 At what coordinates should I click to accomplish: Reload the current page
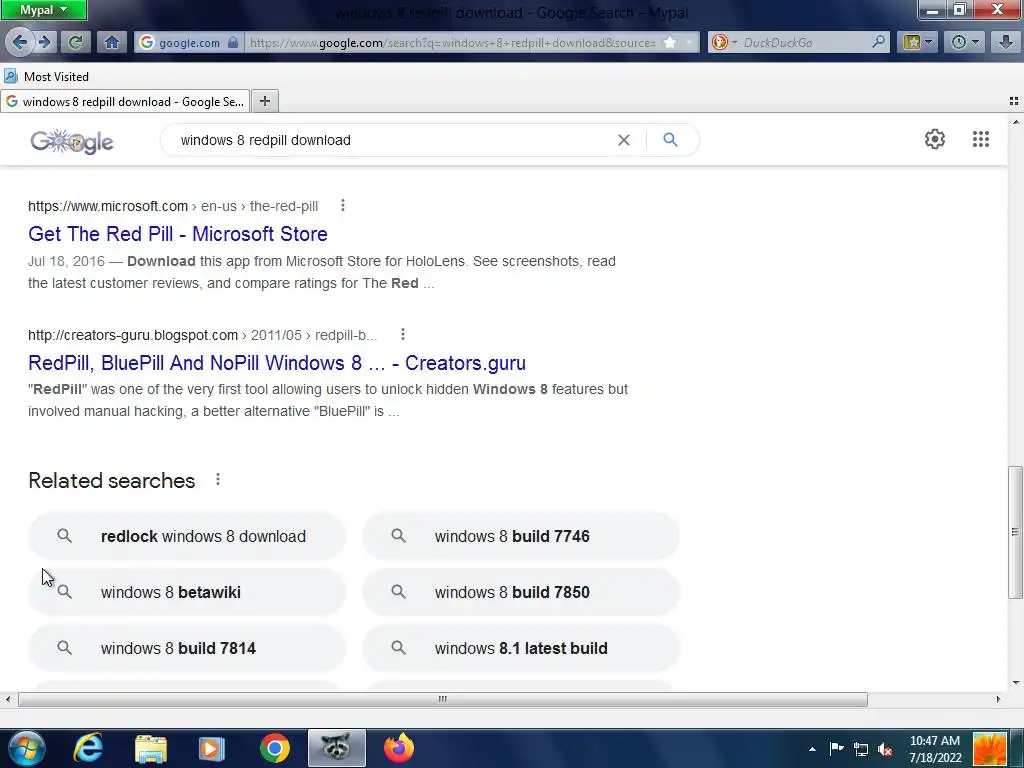(75, 42)
